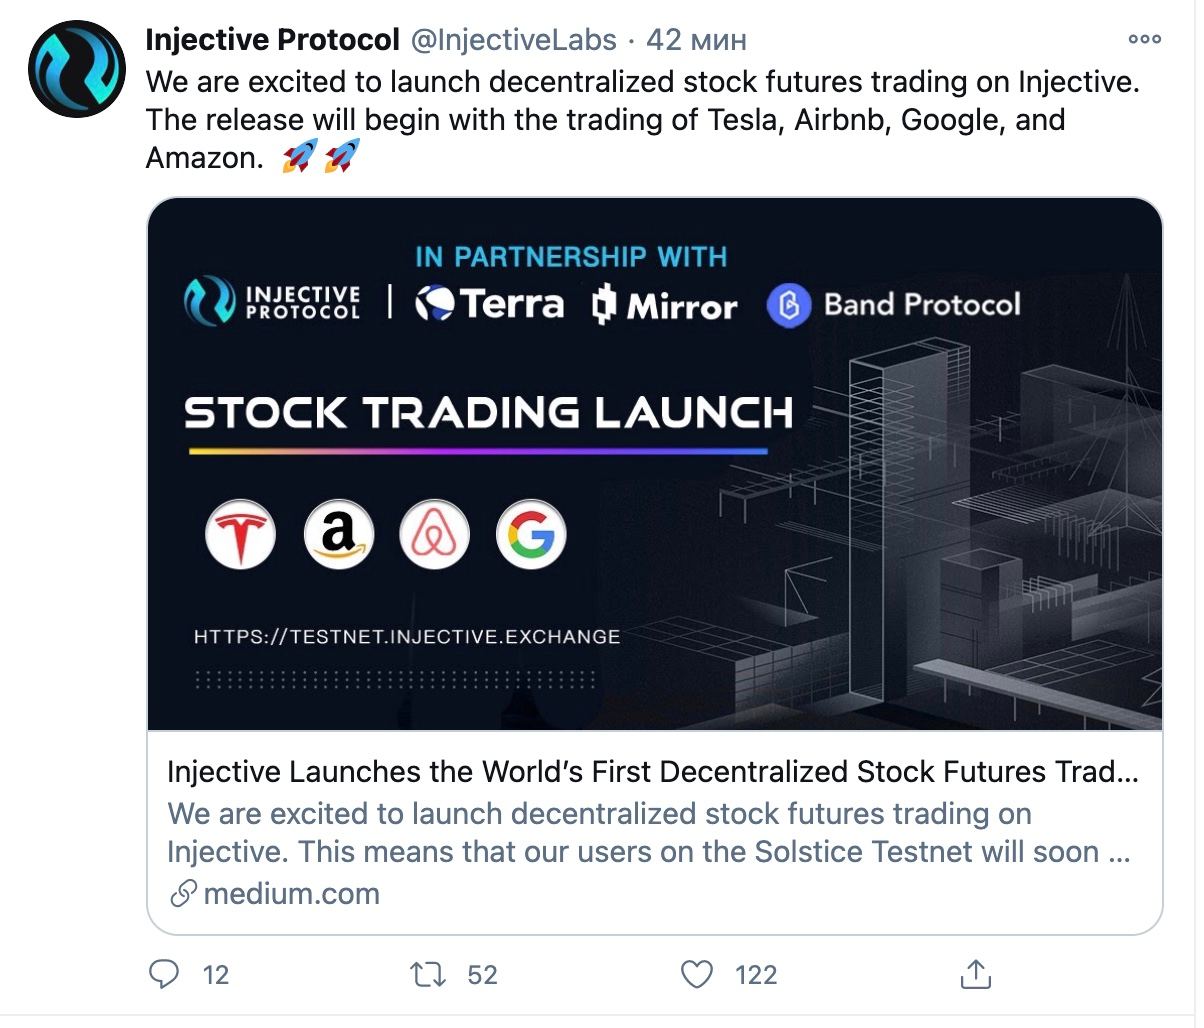Click the Google logo in the banner
1204x1028 pixels.
[x=531, y=535]
